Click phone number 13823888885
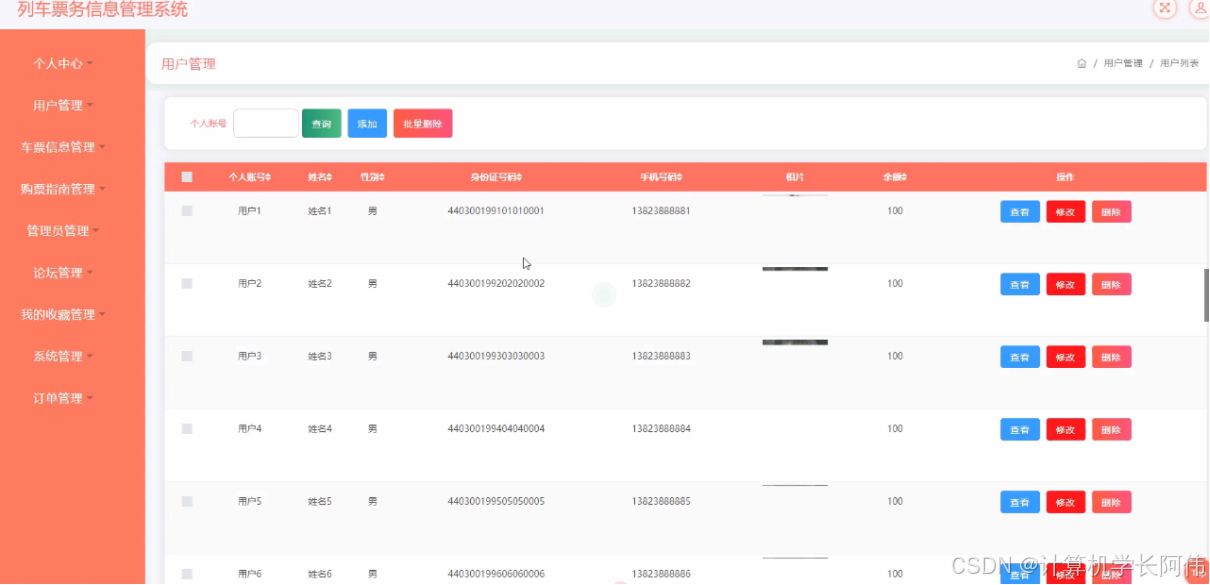The height and width of the screenshot is (585, 1210). pos(661,501)
